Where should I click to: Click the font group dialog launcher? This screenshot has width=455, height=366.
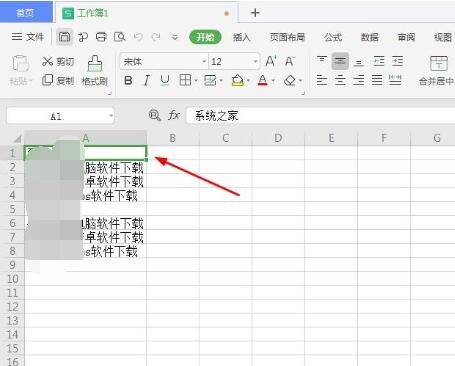click(x=303, y=93)
